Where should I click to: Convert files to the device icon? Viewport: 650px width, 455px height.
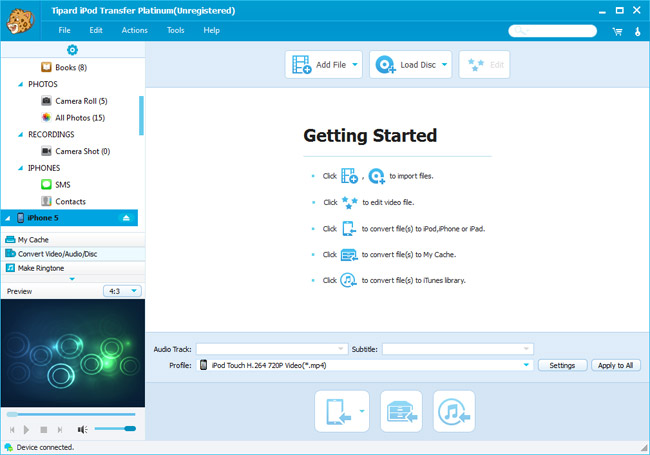[337, 411]
